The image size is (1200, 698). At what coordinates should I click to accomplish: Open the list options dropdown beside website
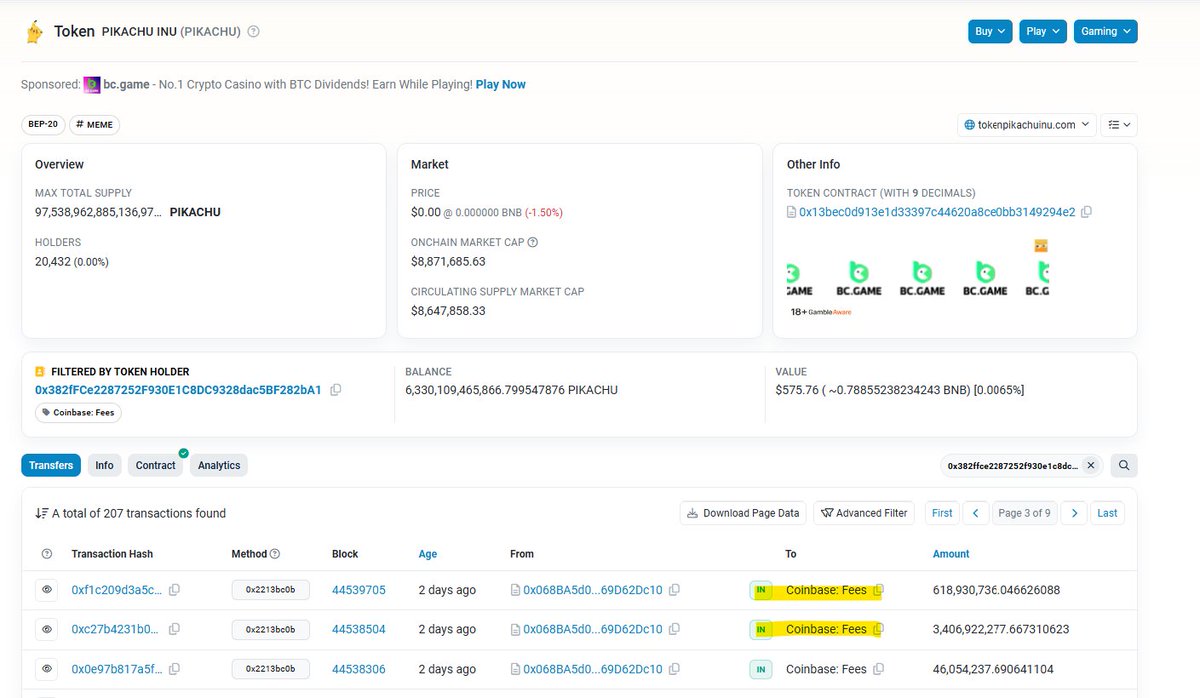[1119, 125]
